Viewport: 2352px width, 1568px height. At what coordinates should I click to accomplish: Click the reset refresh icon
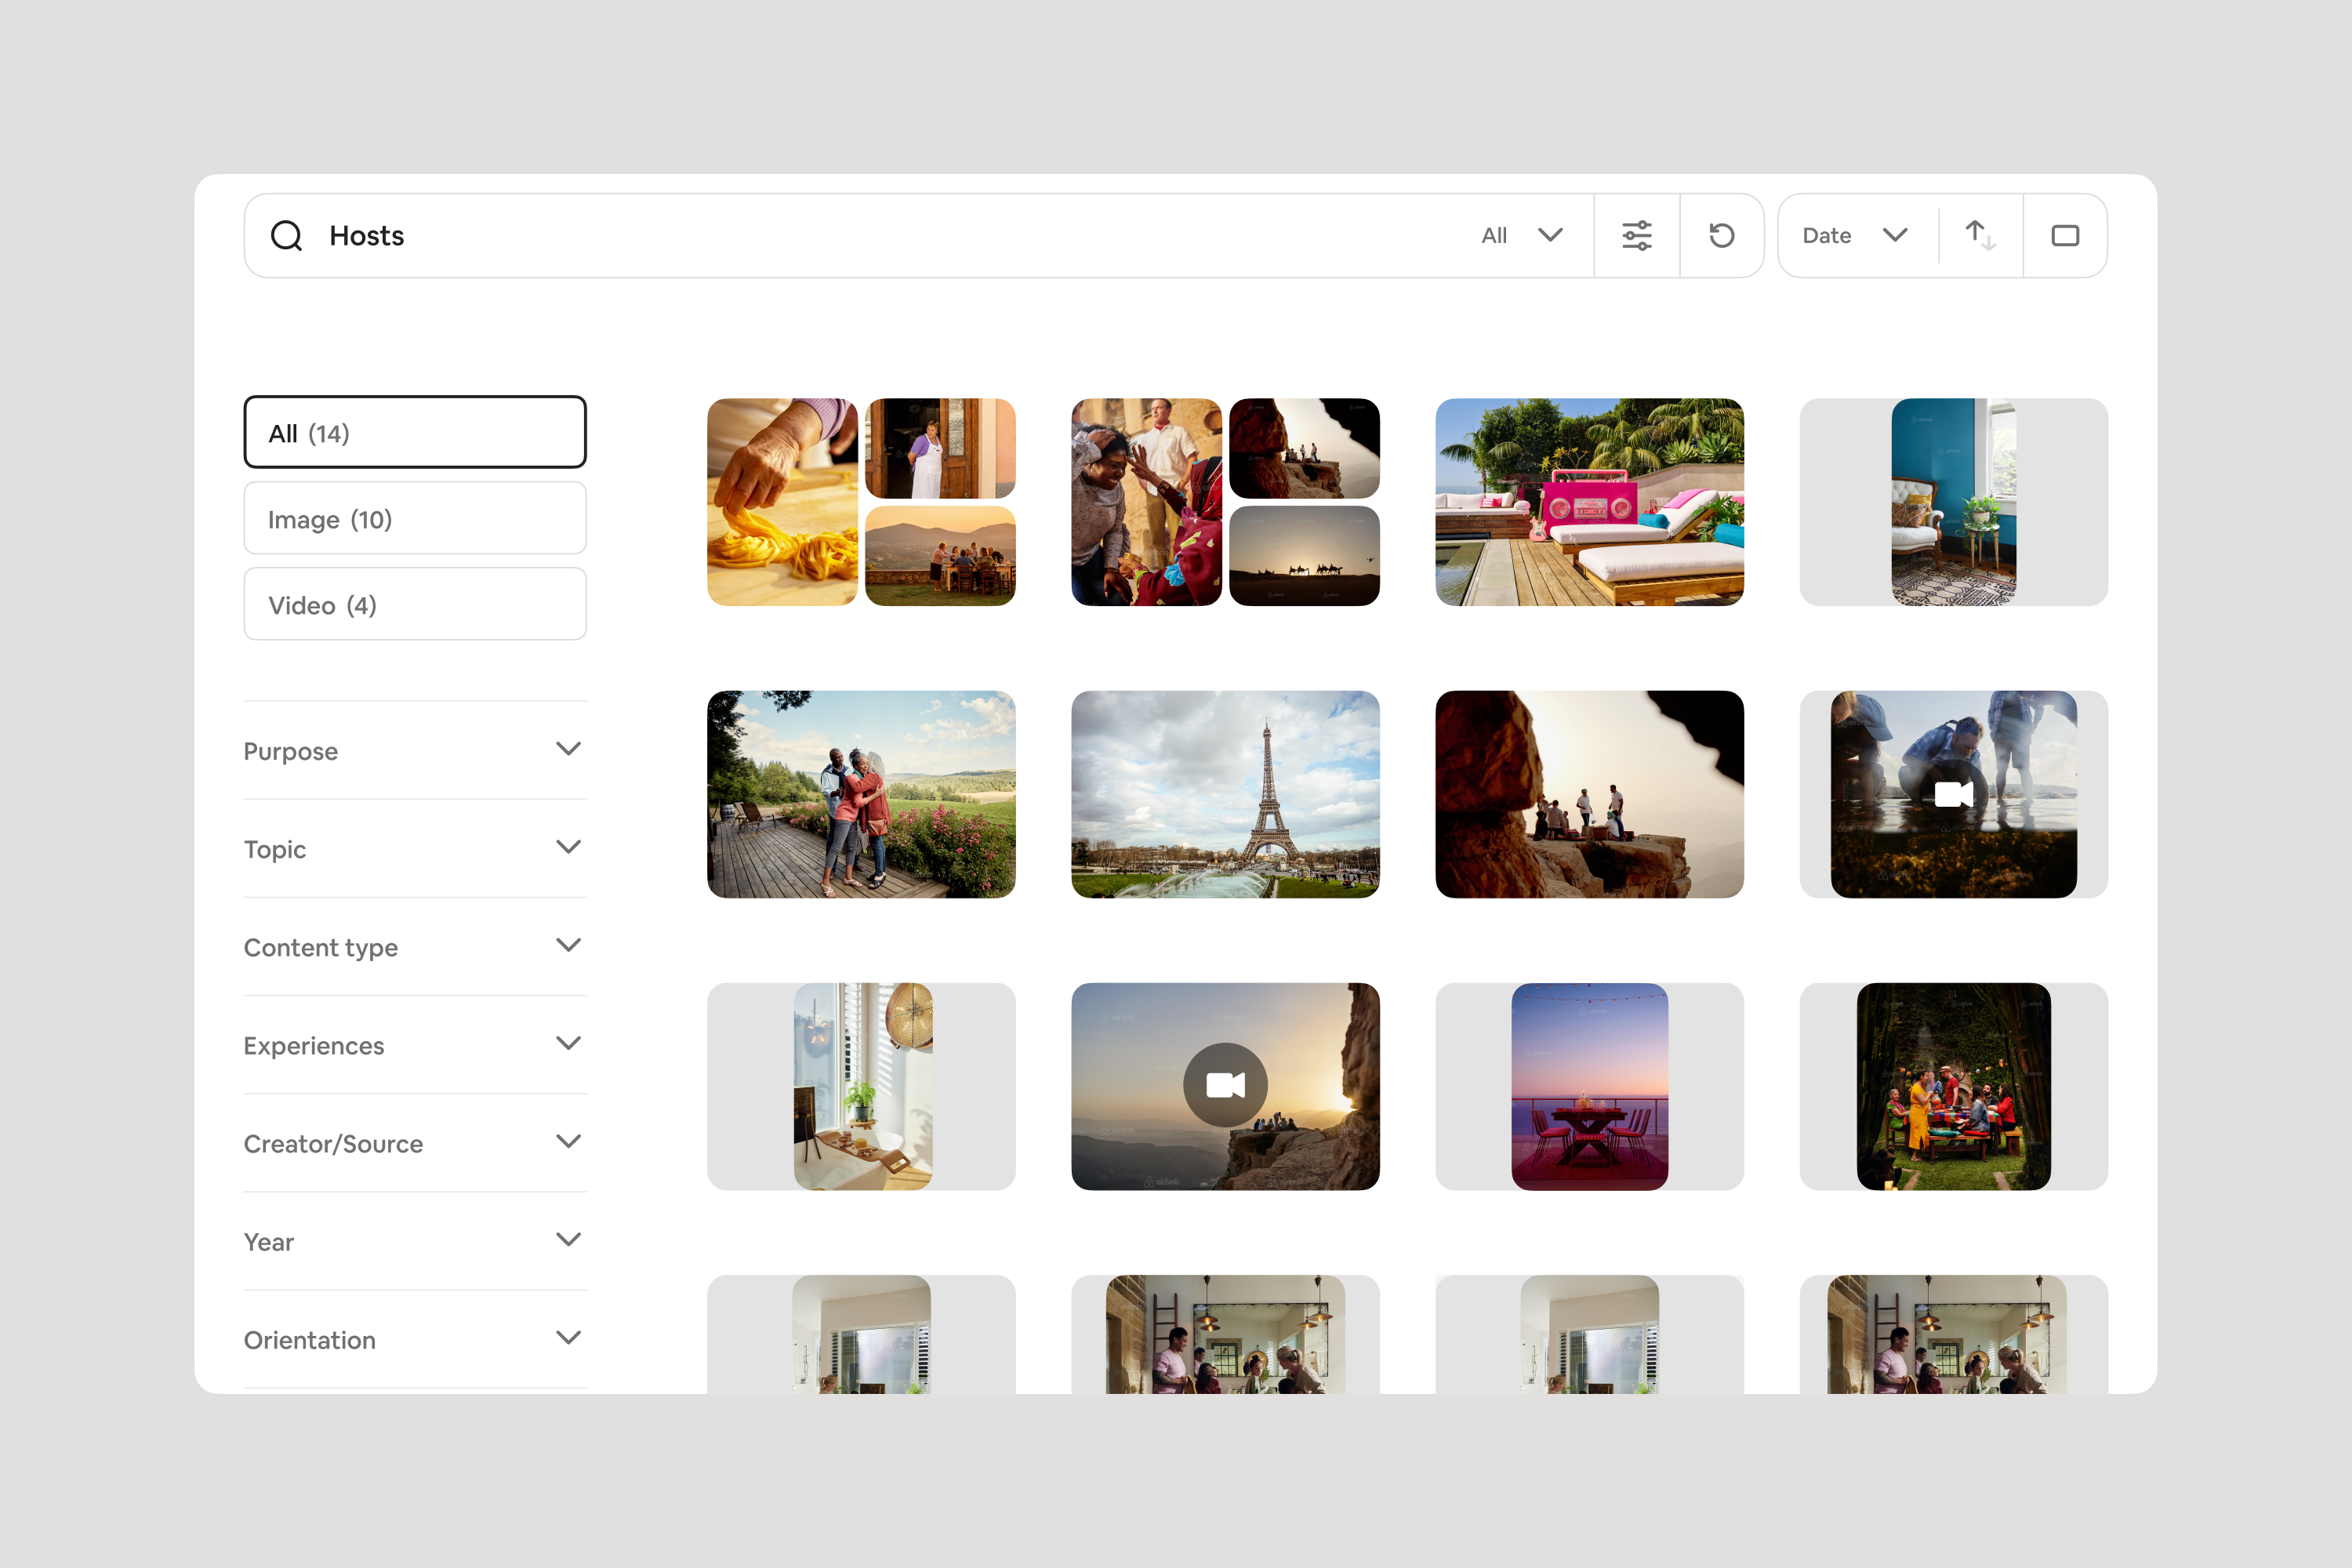[x=1721, y=236]
